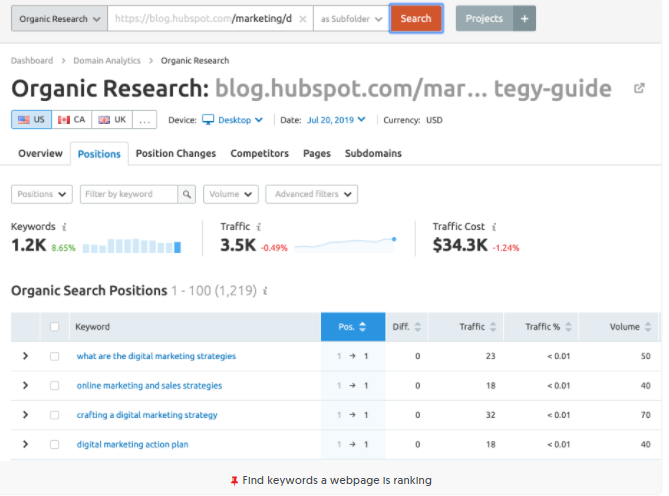Click the 1.2K keywords value
This screenshot has width=669, height=496.
point(29,245)
